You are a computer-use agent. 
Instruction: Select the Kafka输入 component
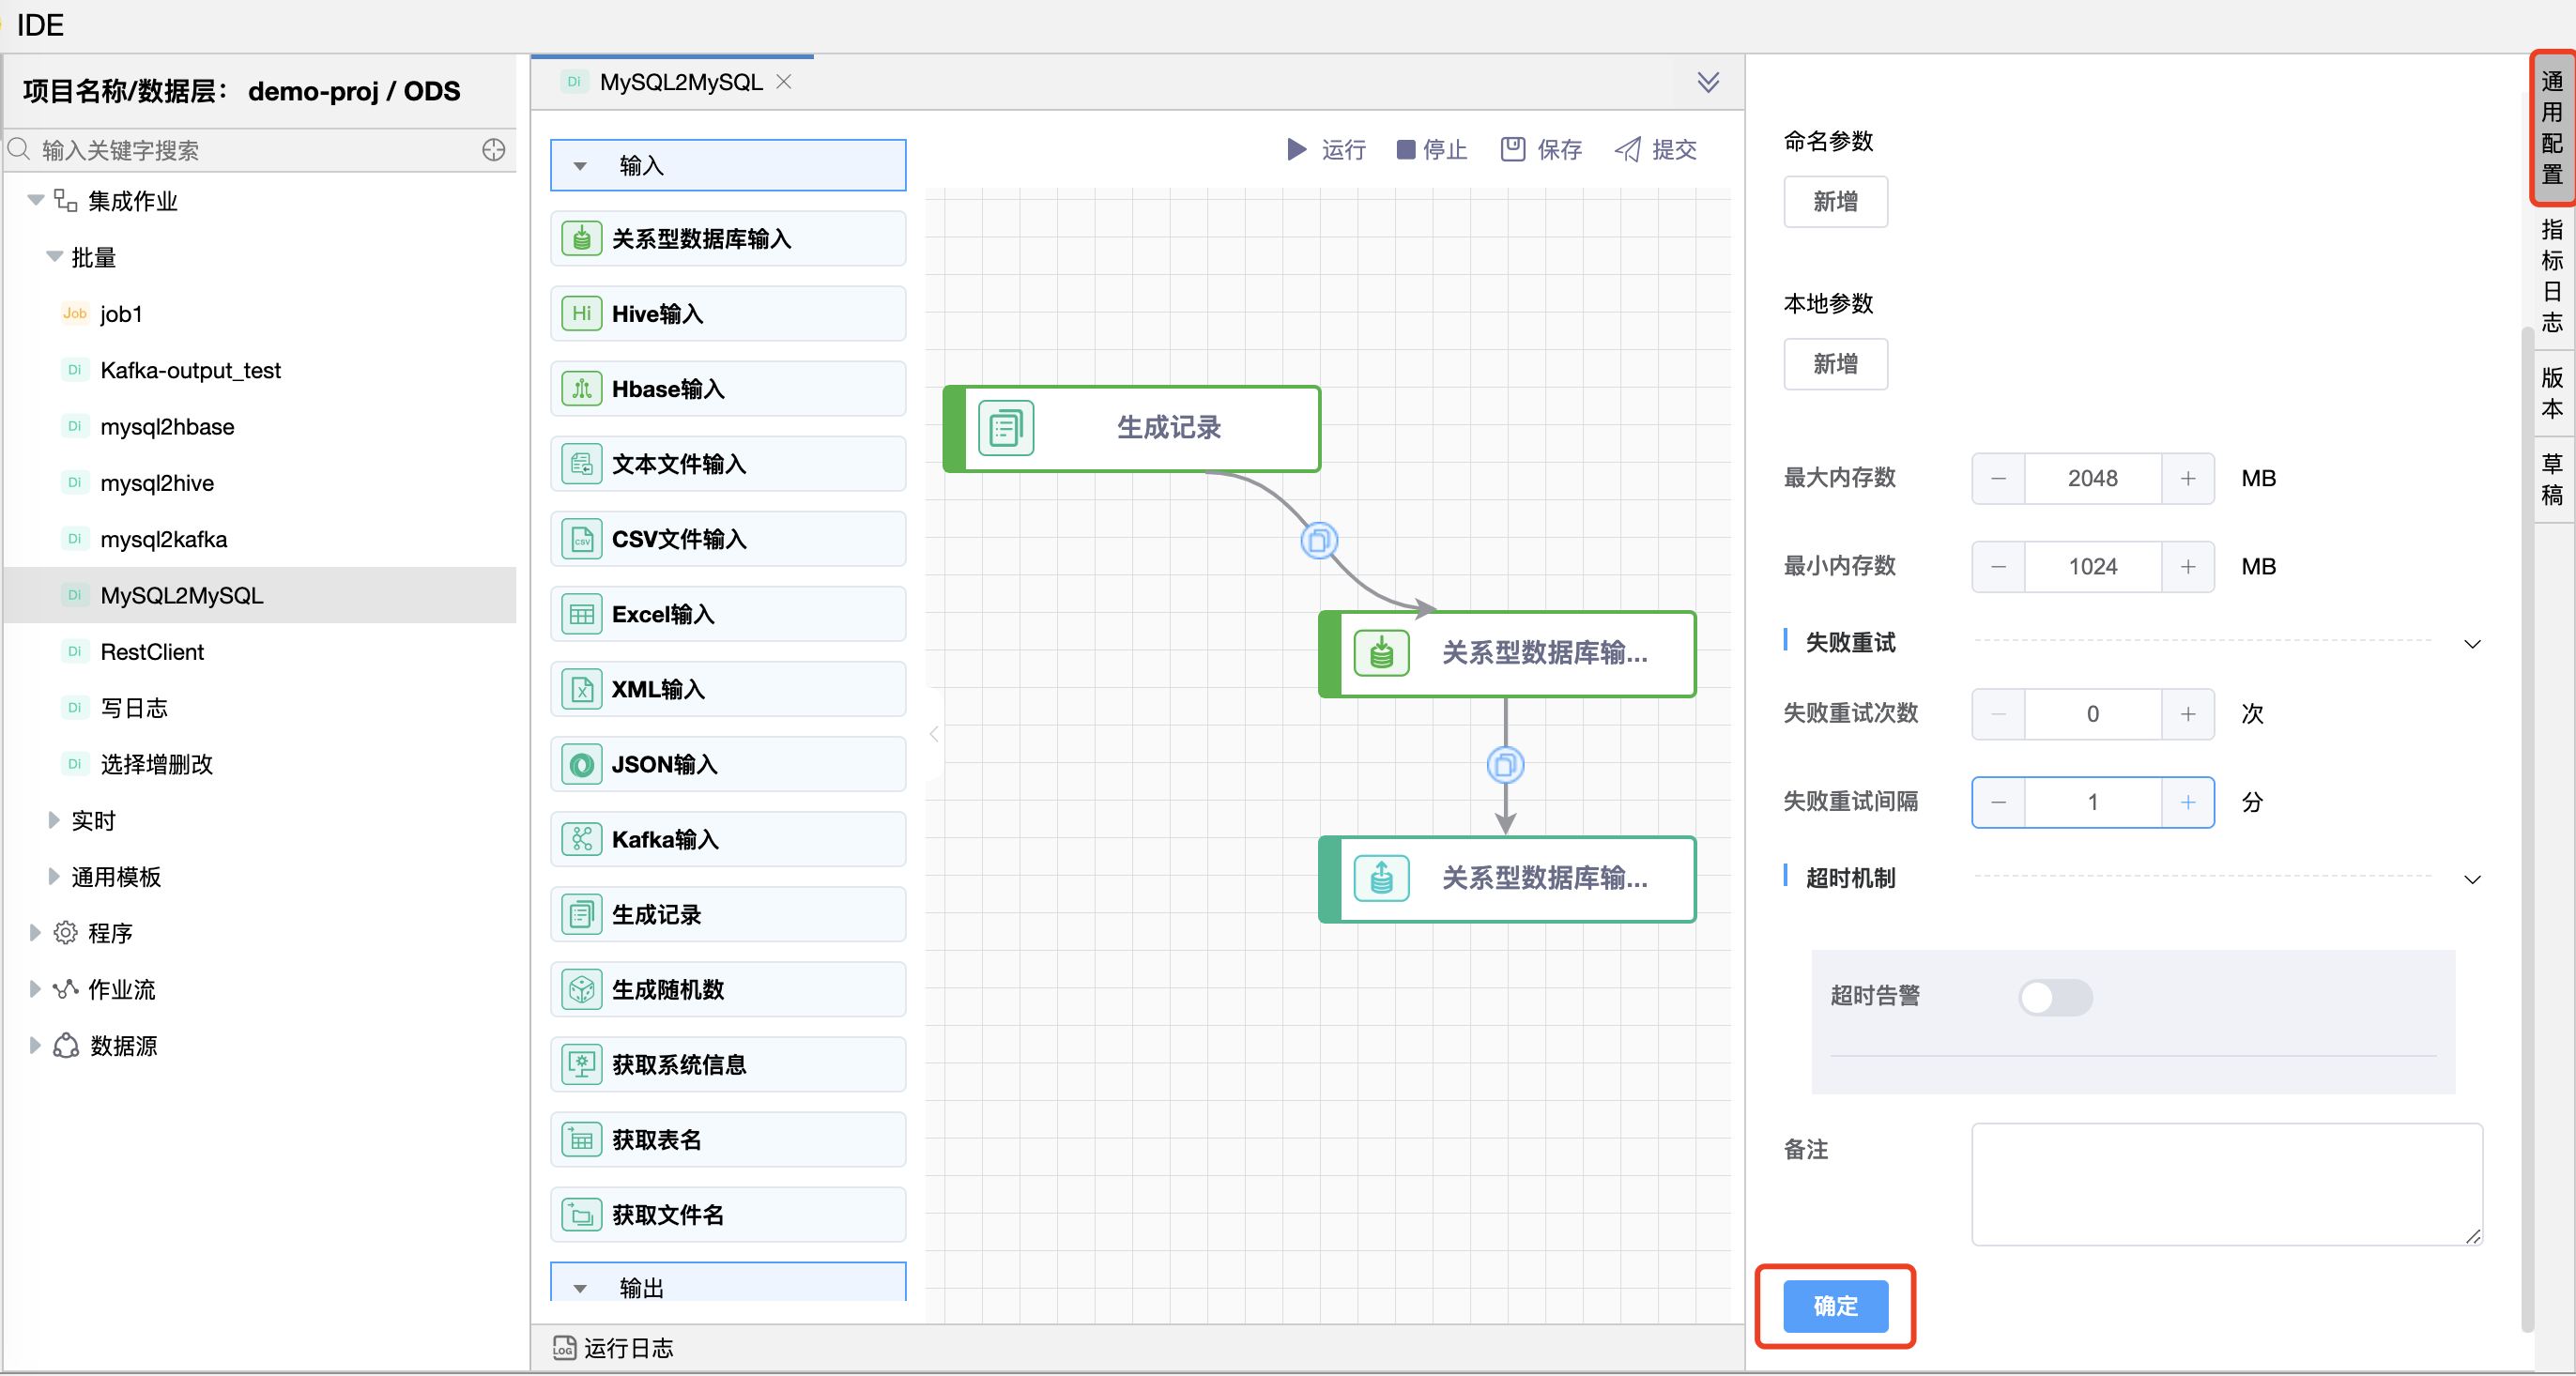click(x=727, y=839)
